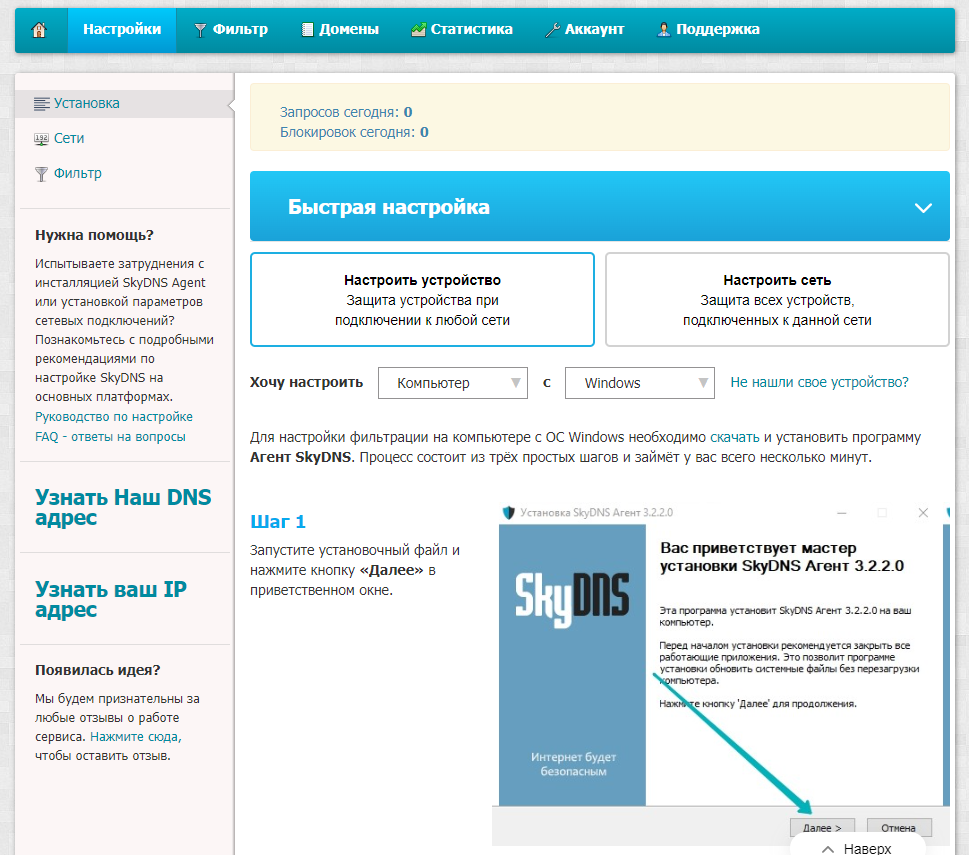
Task: Click the Быстрая настройка header
Action: point(599,206)
